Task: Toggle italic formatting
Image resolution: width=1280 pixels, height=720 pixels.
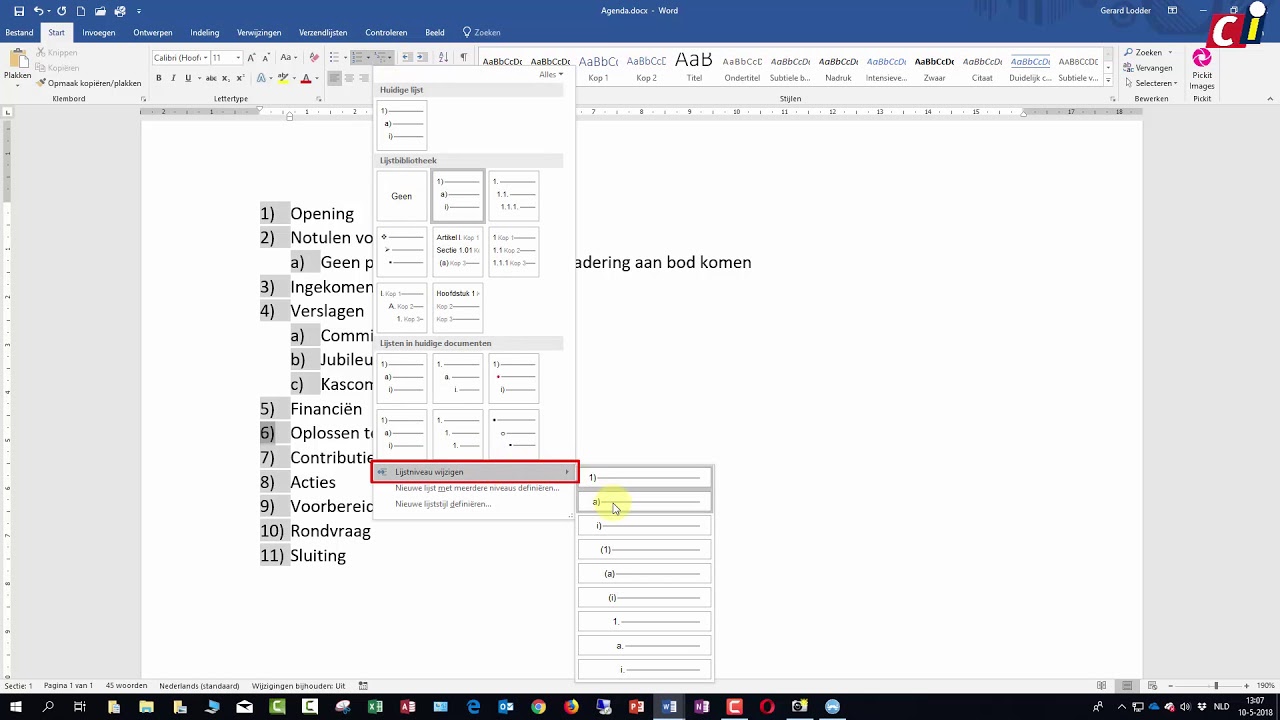Action: (x=173, y=78)
